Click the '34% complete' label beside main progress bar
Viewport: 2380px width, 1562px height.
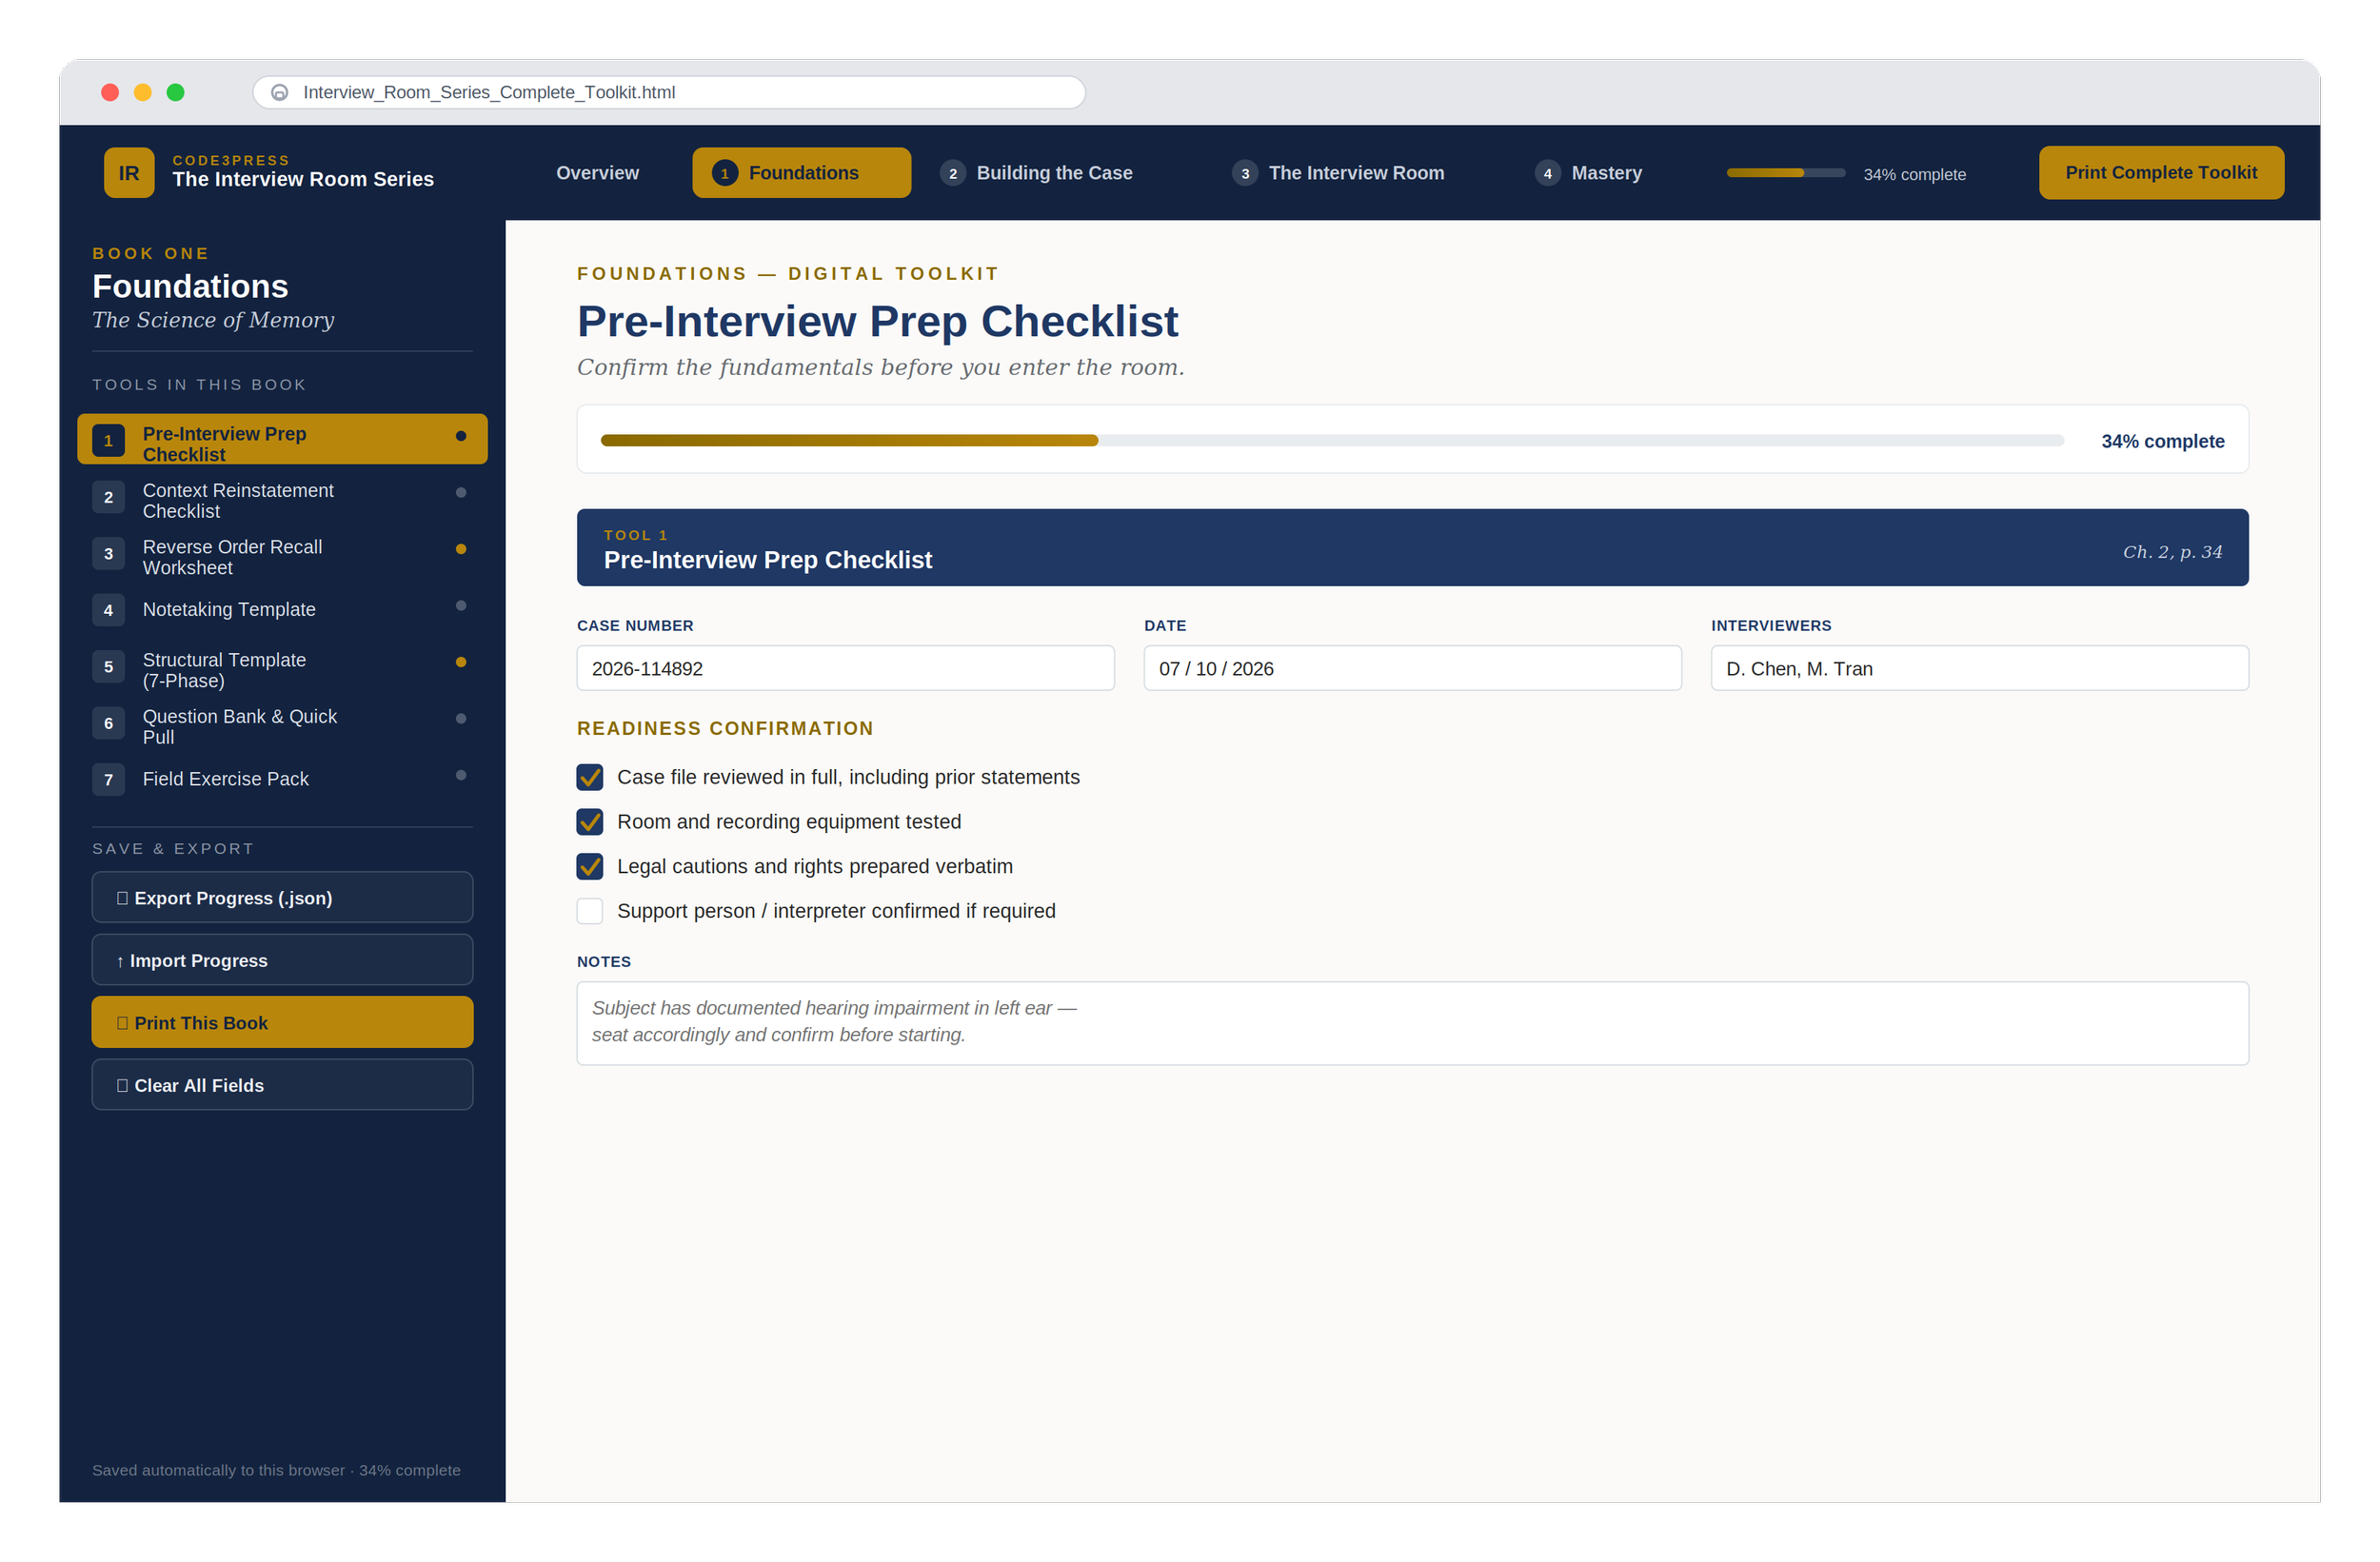2162,441
